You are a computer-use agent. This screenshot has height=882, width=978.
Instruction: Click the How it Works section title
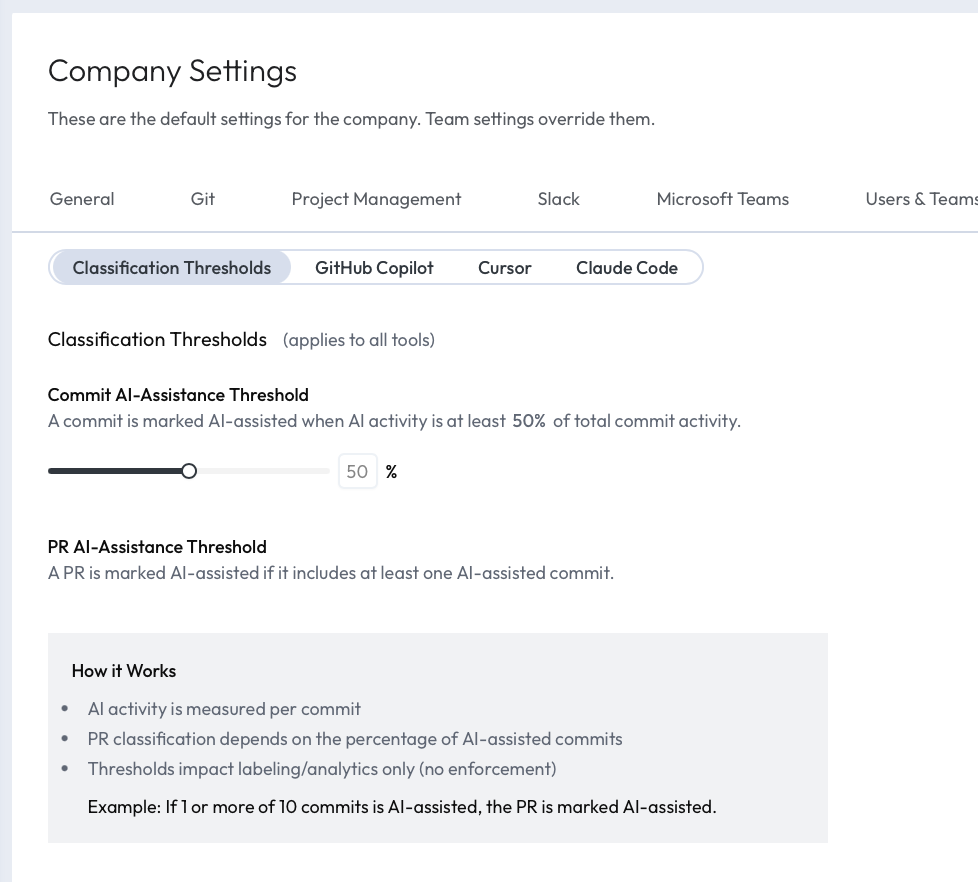click(x=123, y=671)
